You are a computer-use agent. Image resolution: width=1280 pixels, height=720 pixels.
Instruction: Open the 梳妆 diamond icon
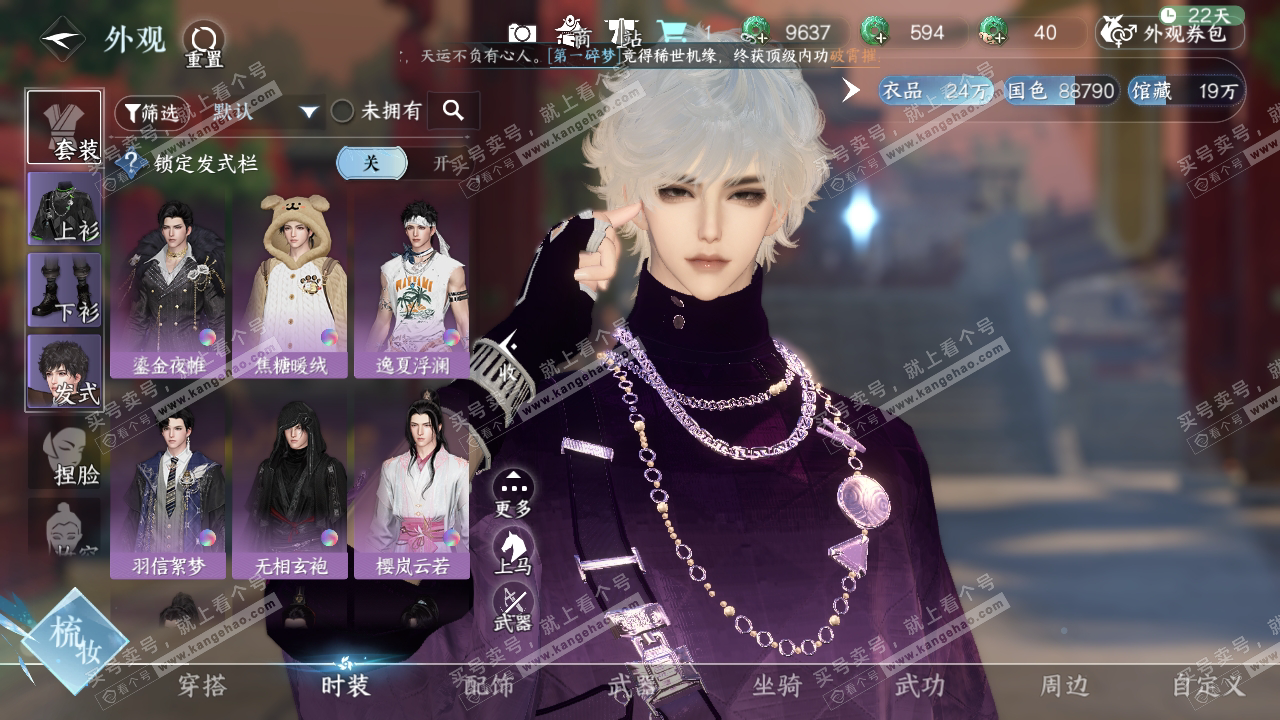click(75, 640)
